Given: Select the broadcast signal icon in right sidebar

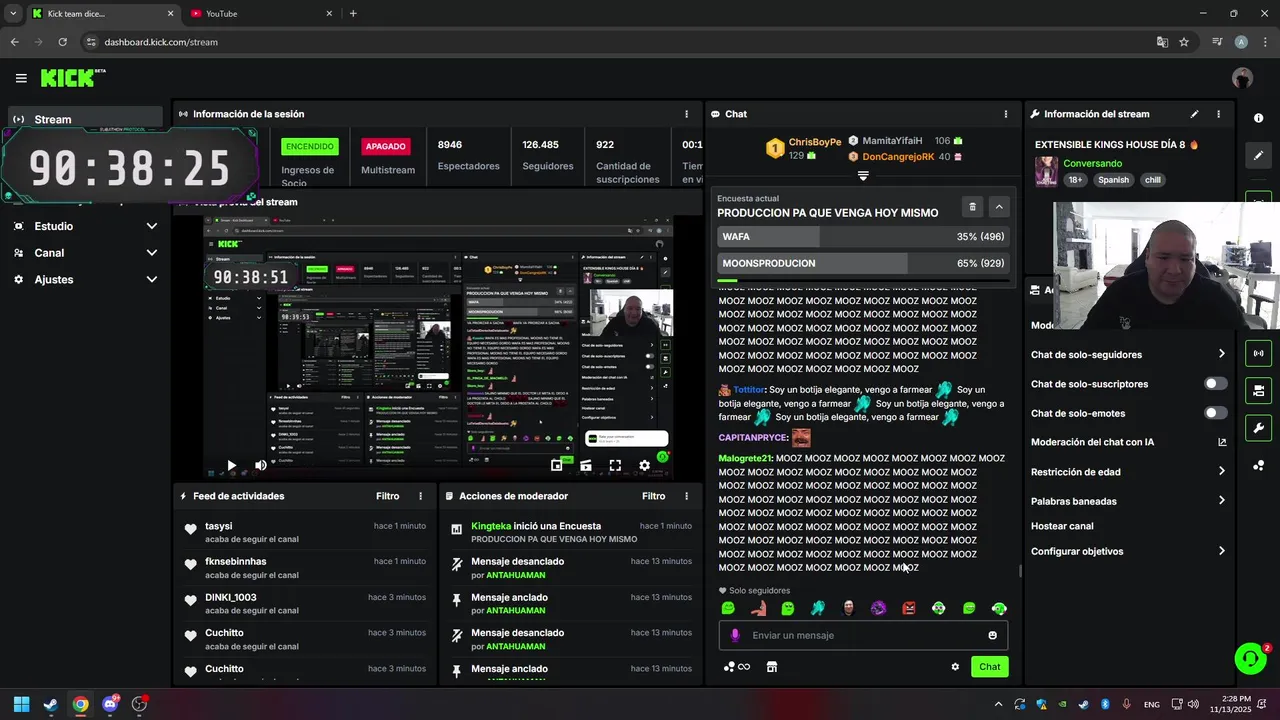Looking at the screenshot, I should [1258, 353].
